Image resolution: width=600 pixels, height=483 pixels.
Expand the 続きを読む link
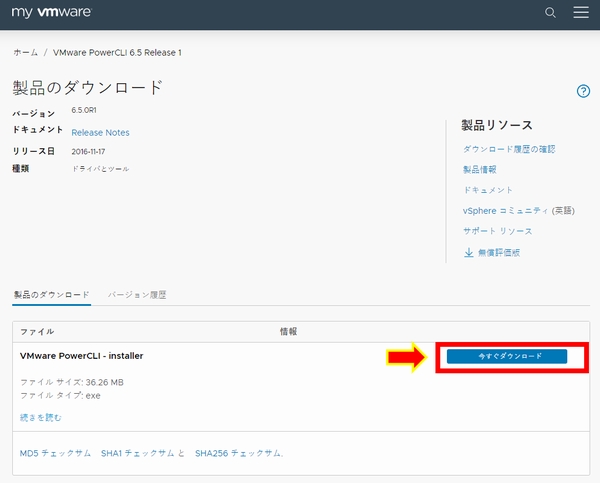[x=41, y=418]
